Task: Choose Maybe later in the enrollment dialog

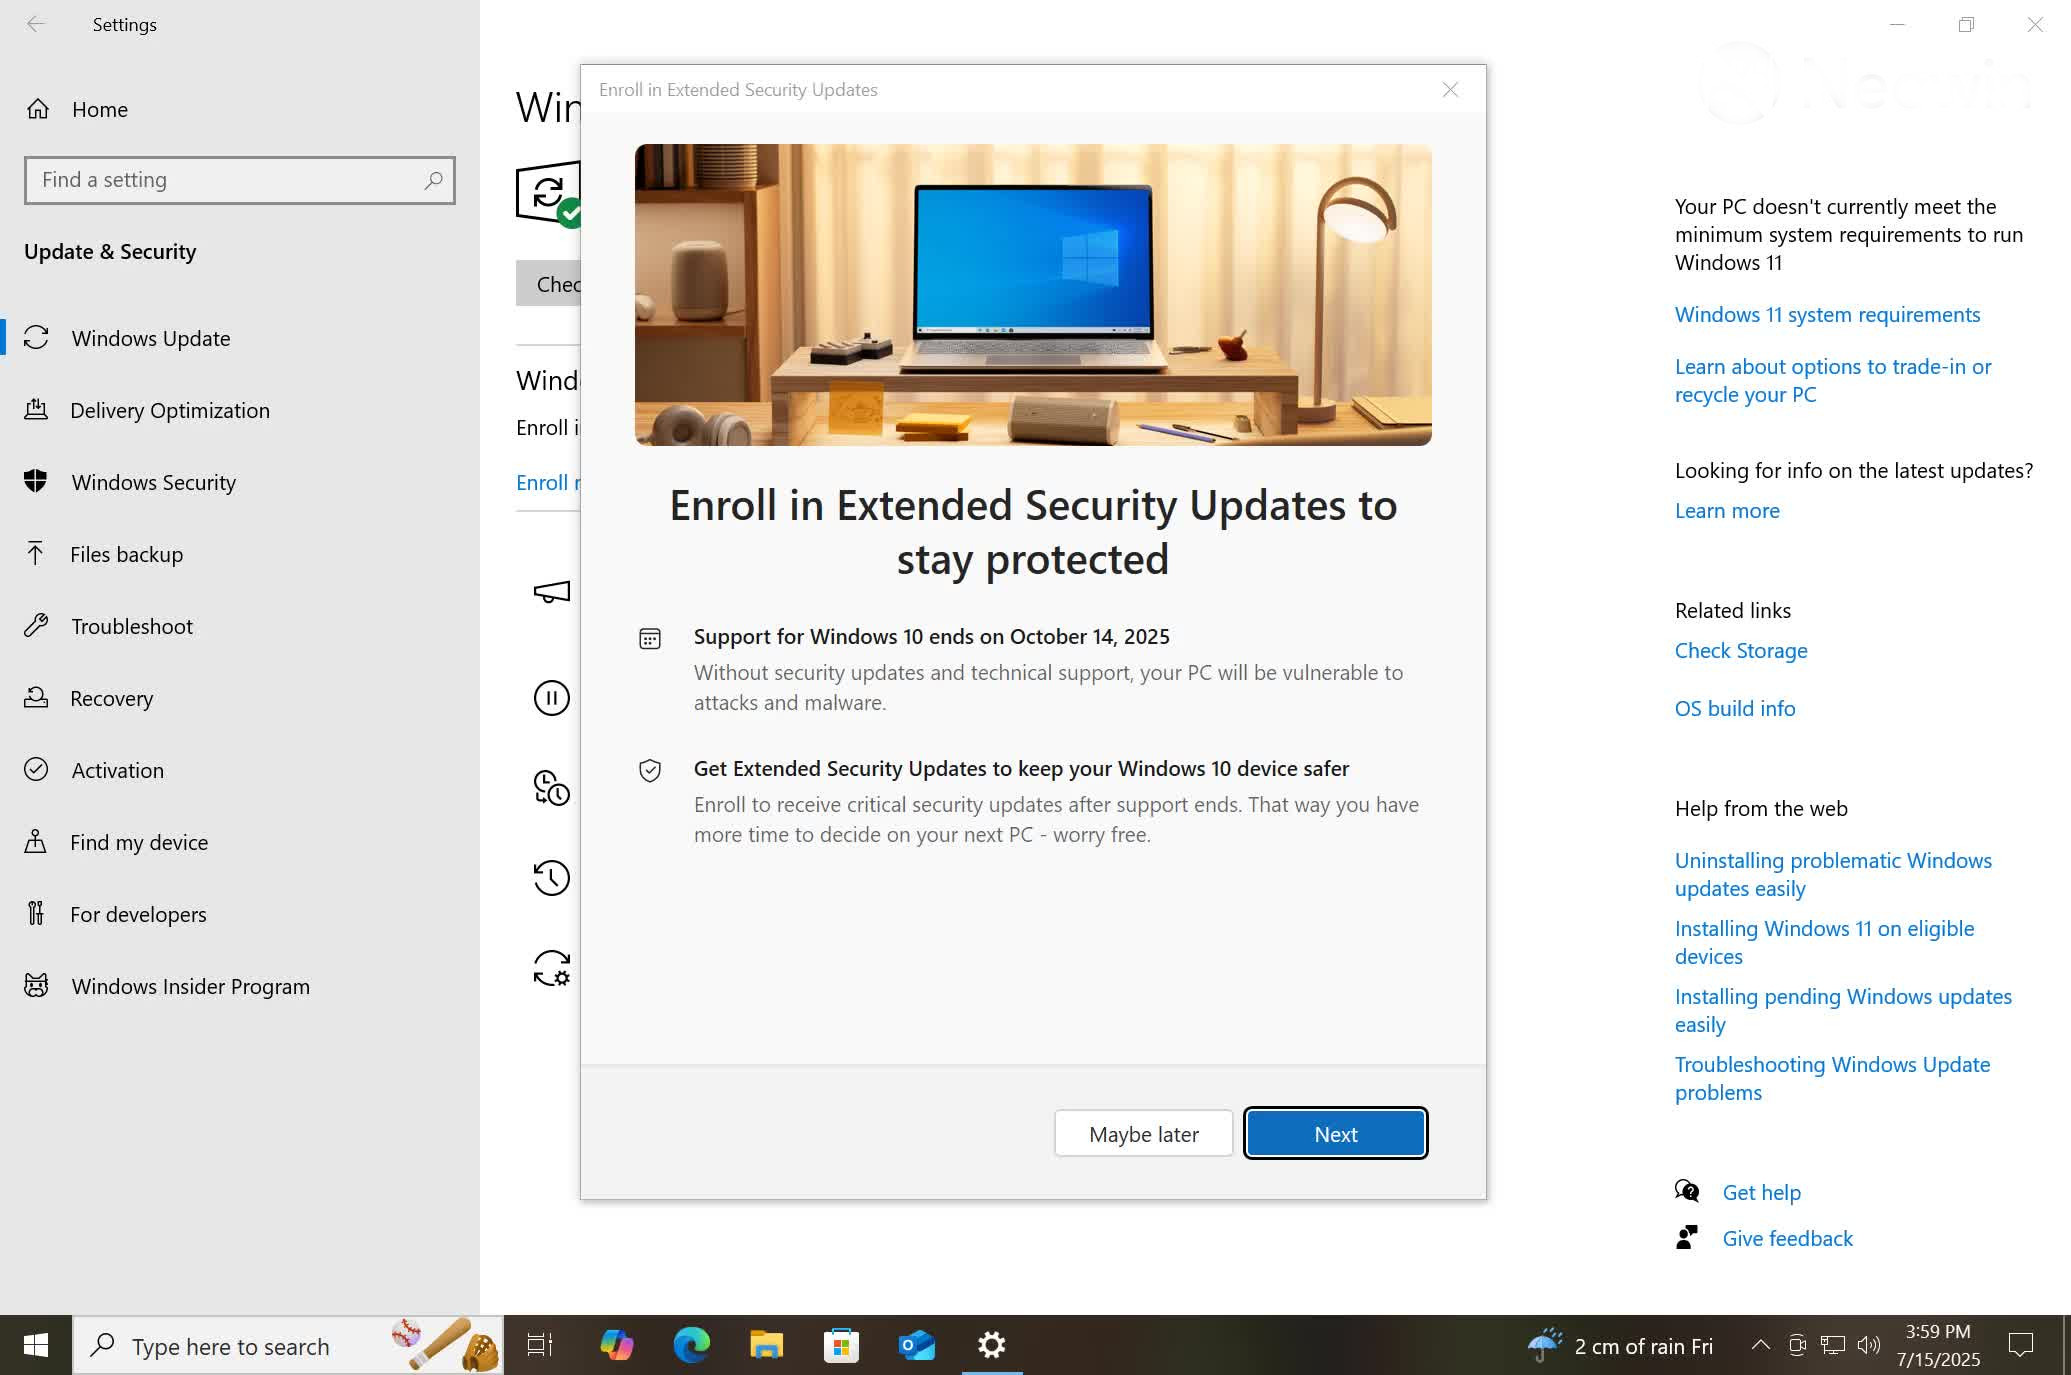Action: point(1143,1133)
